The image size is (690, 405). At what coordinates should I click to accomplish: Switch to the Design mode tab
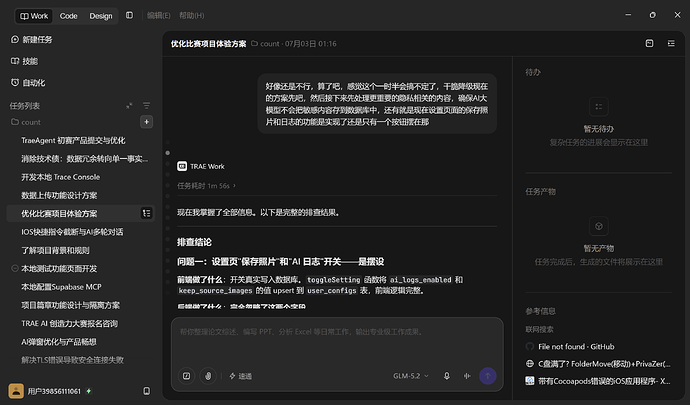click(101, 16)
